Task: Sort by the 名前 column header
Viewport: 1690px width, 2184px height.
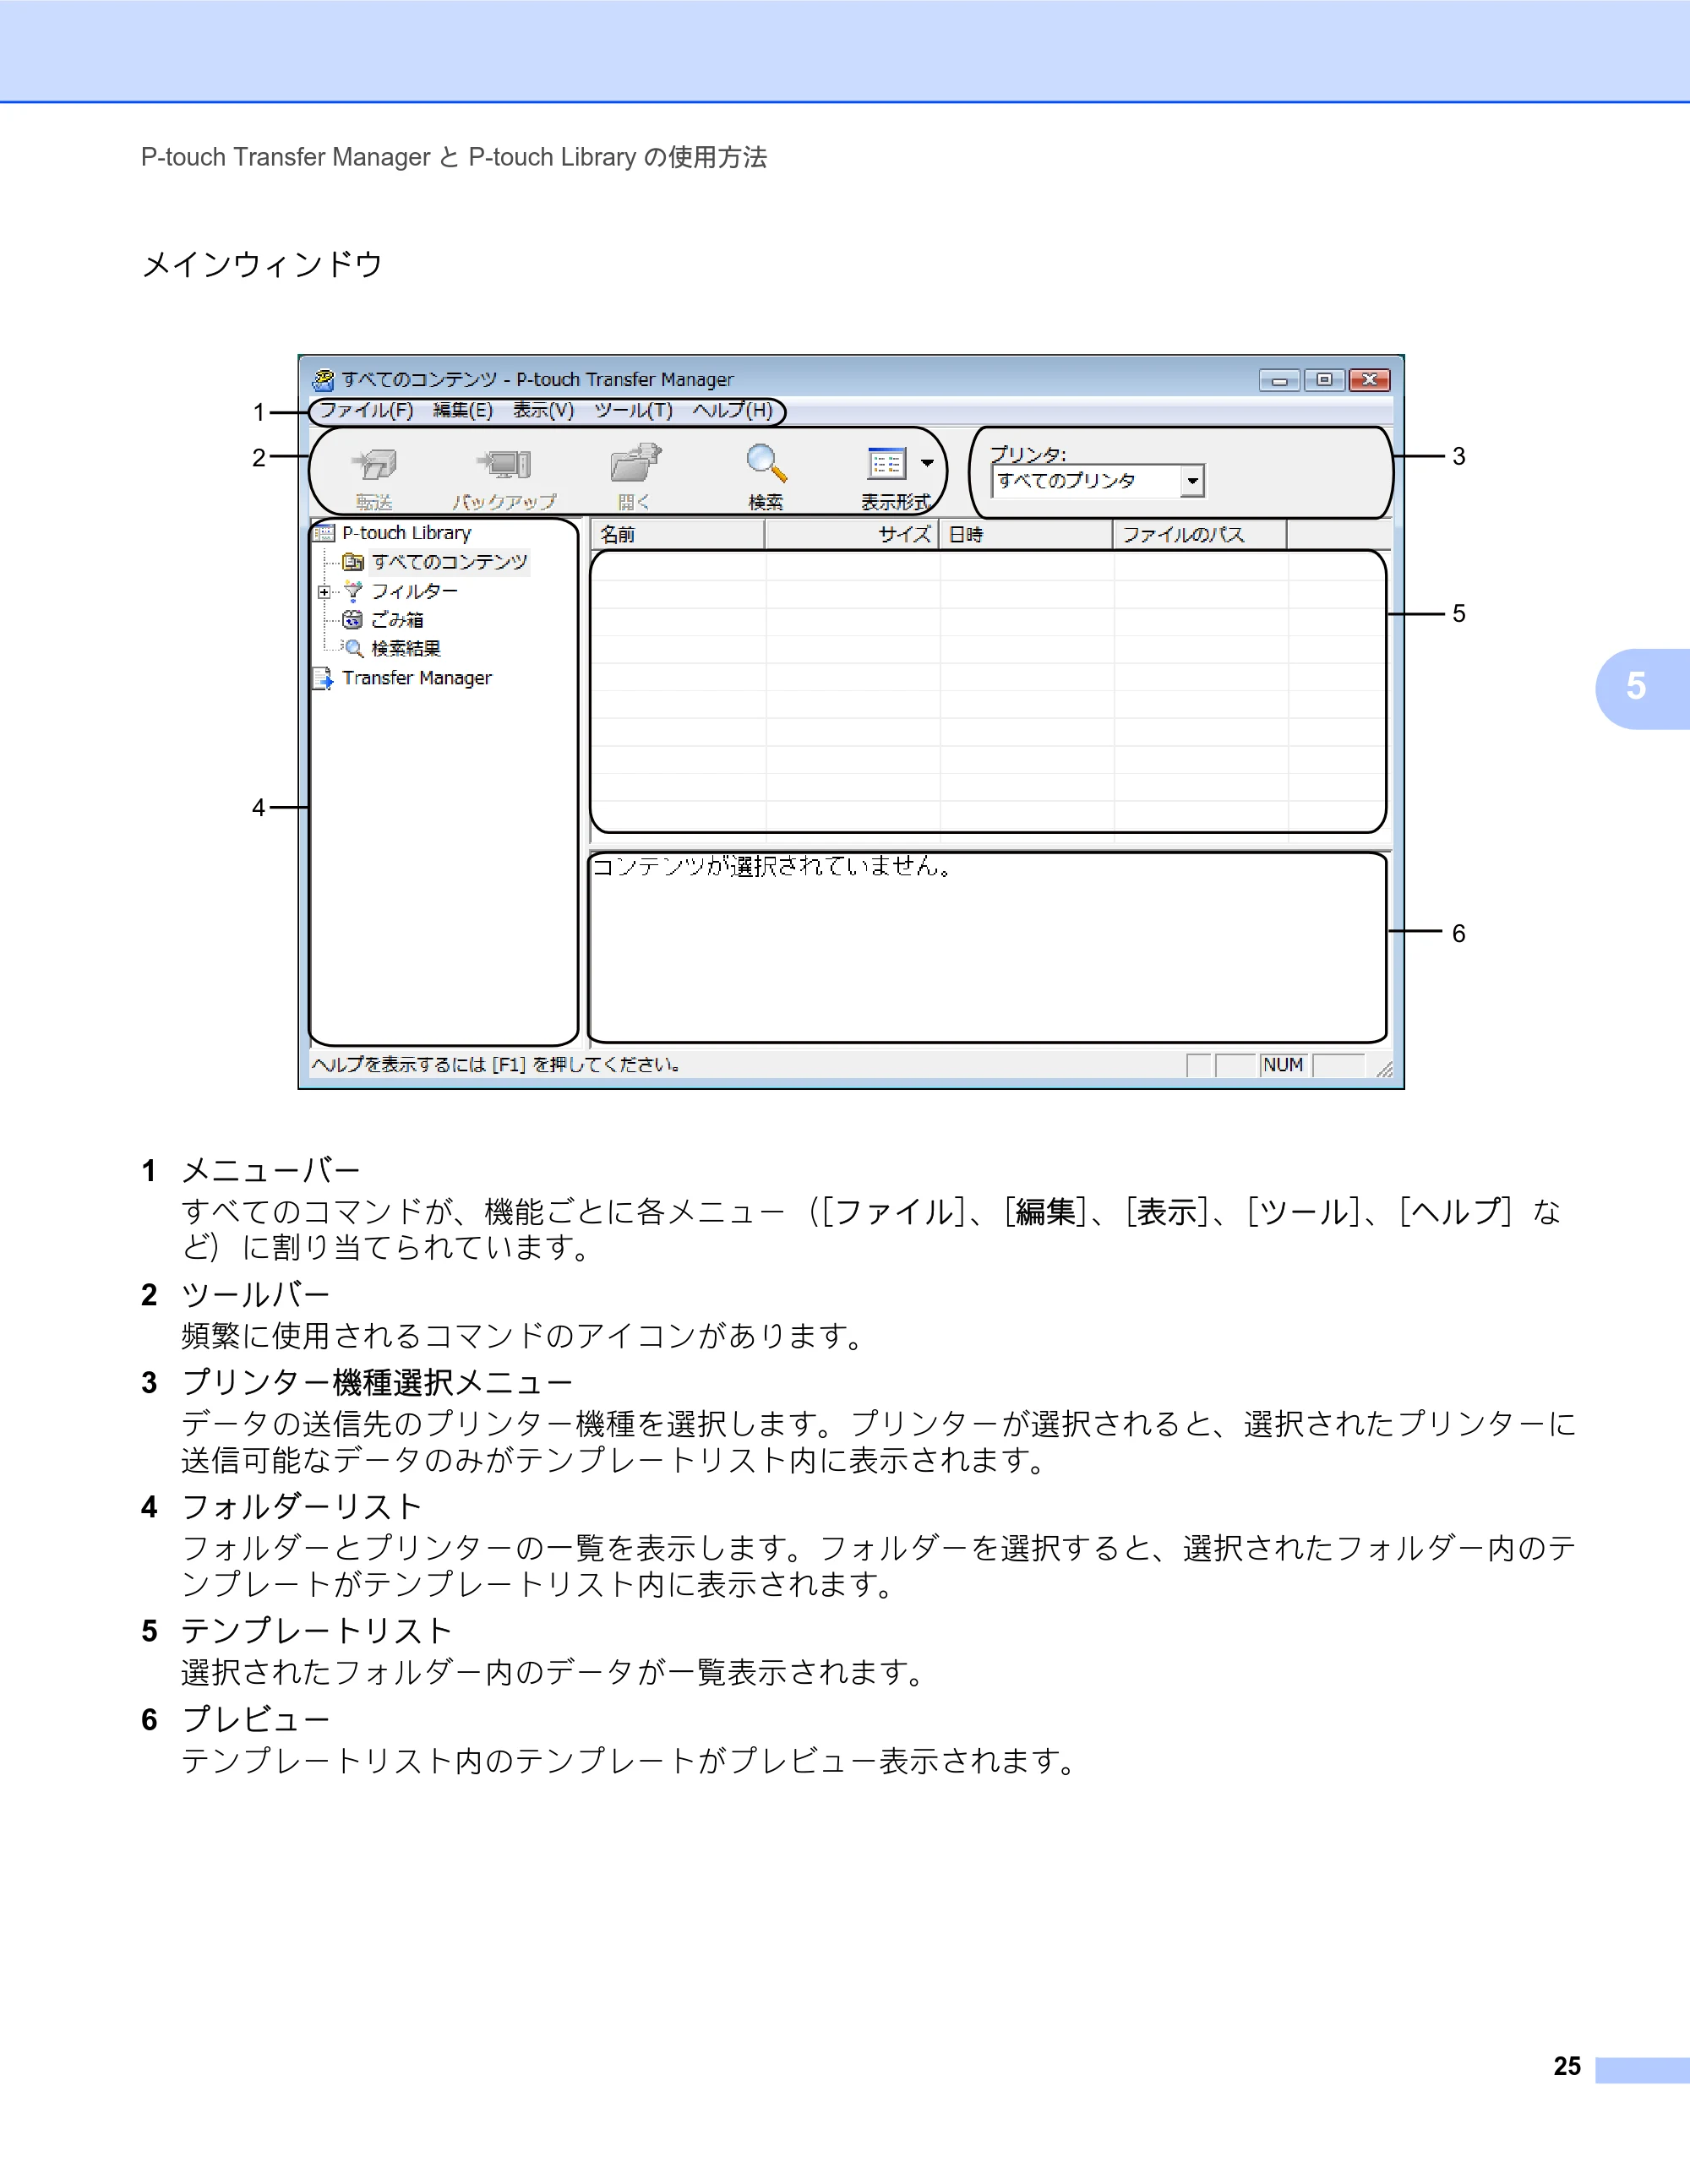Action: coord(678,535)
